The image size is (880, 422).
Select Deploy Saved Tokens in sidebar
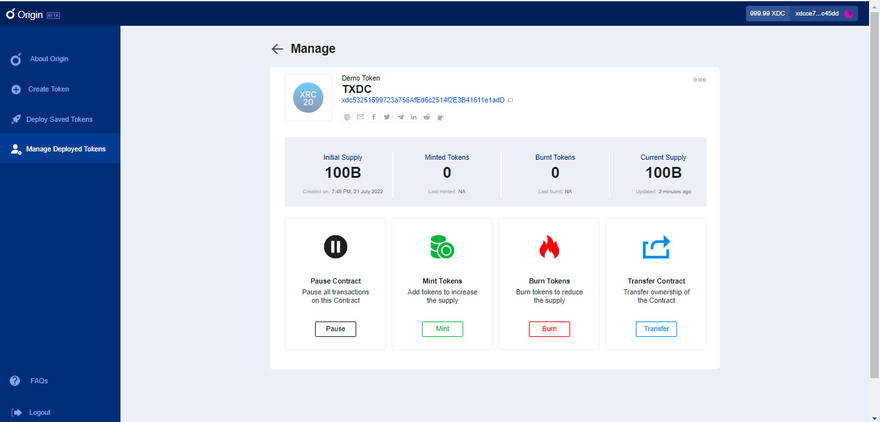pos(59,119)
